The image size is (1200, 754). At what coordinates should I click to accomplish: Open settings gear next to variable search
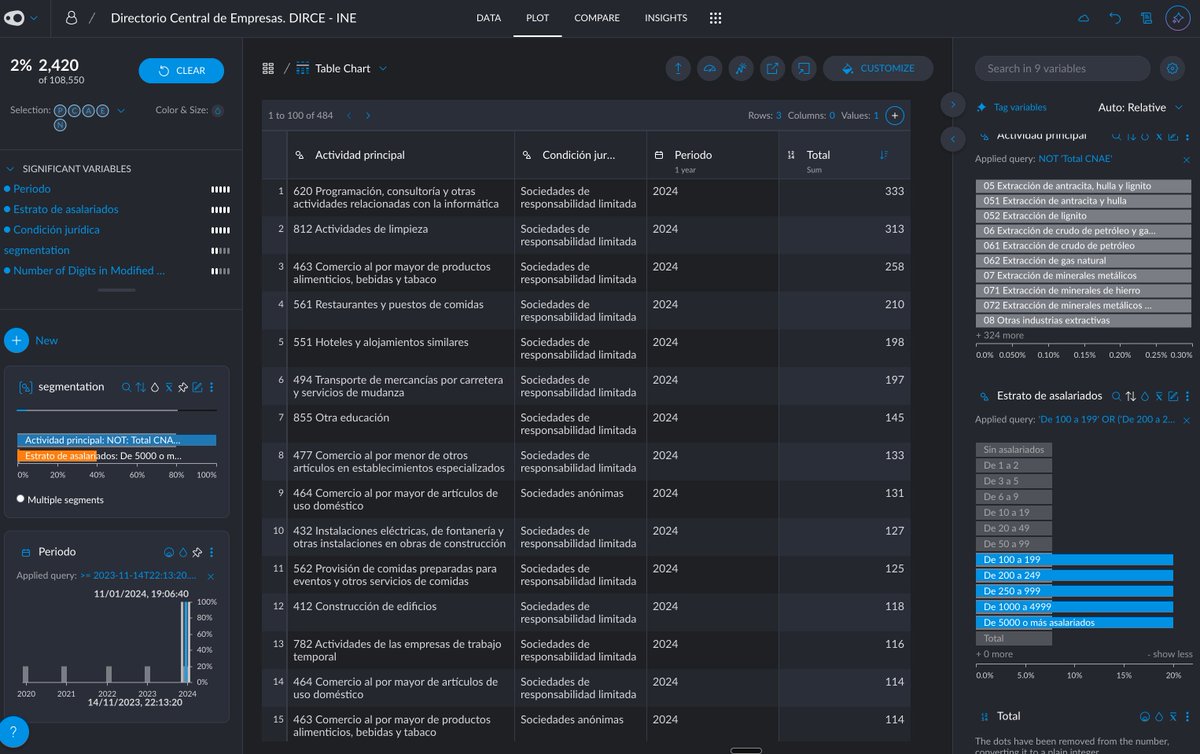pyautogui.click(x=1172, y=68)
